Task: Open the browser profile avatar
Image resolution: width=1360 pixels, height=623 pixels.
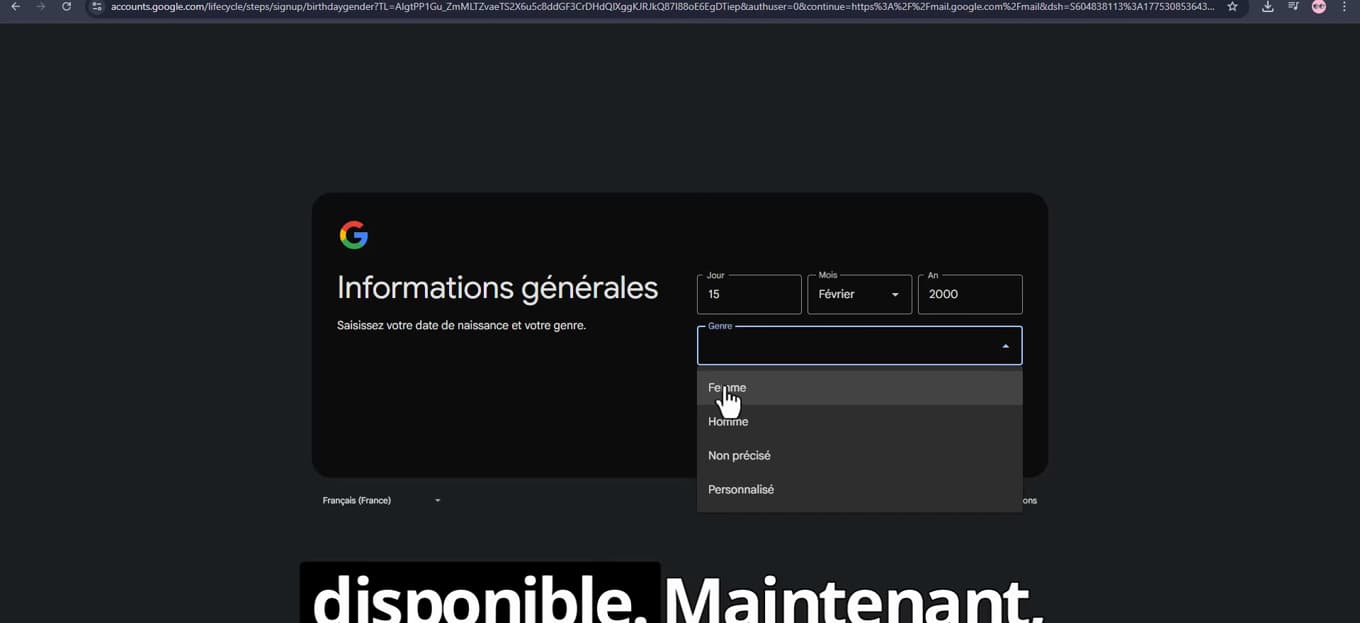Action: coord(1319,6)
